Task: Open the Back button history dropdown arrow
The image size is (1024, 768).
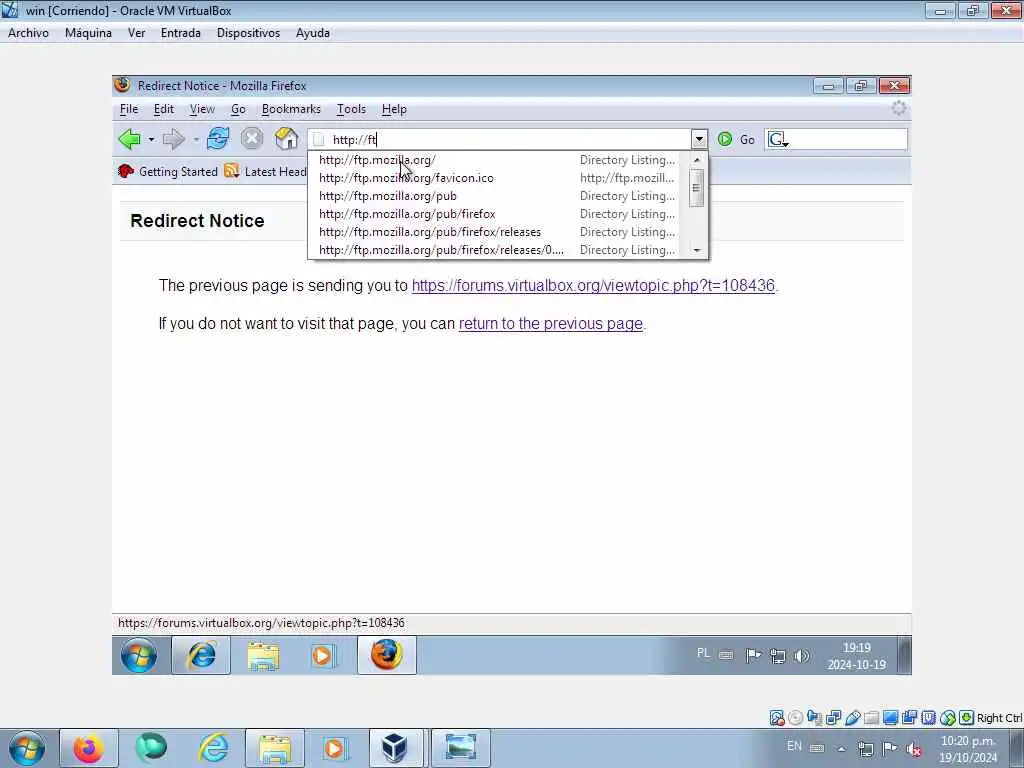Action: point(151,140)
